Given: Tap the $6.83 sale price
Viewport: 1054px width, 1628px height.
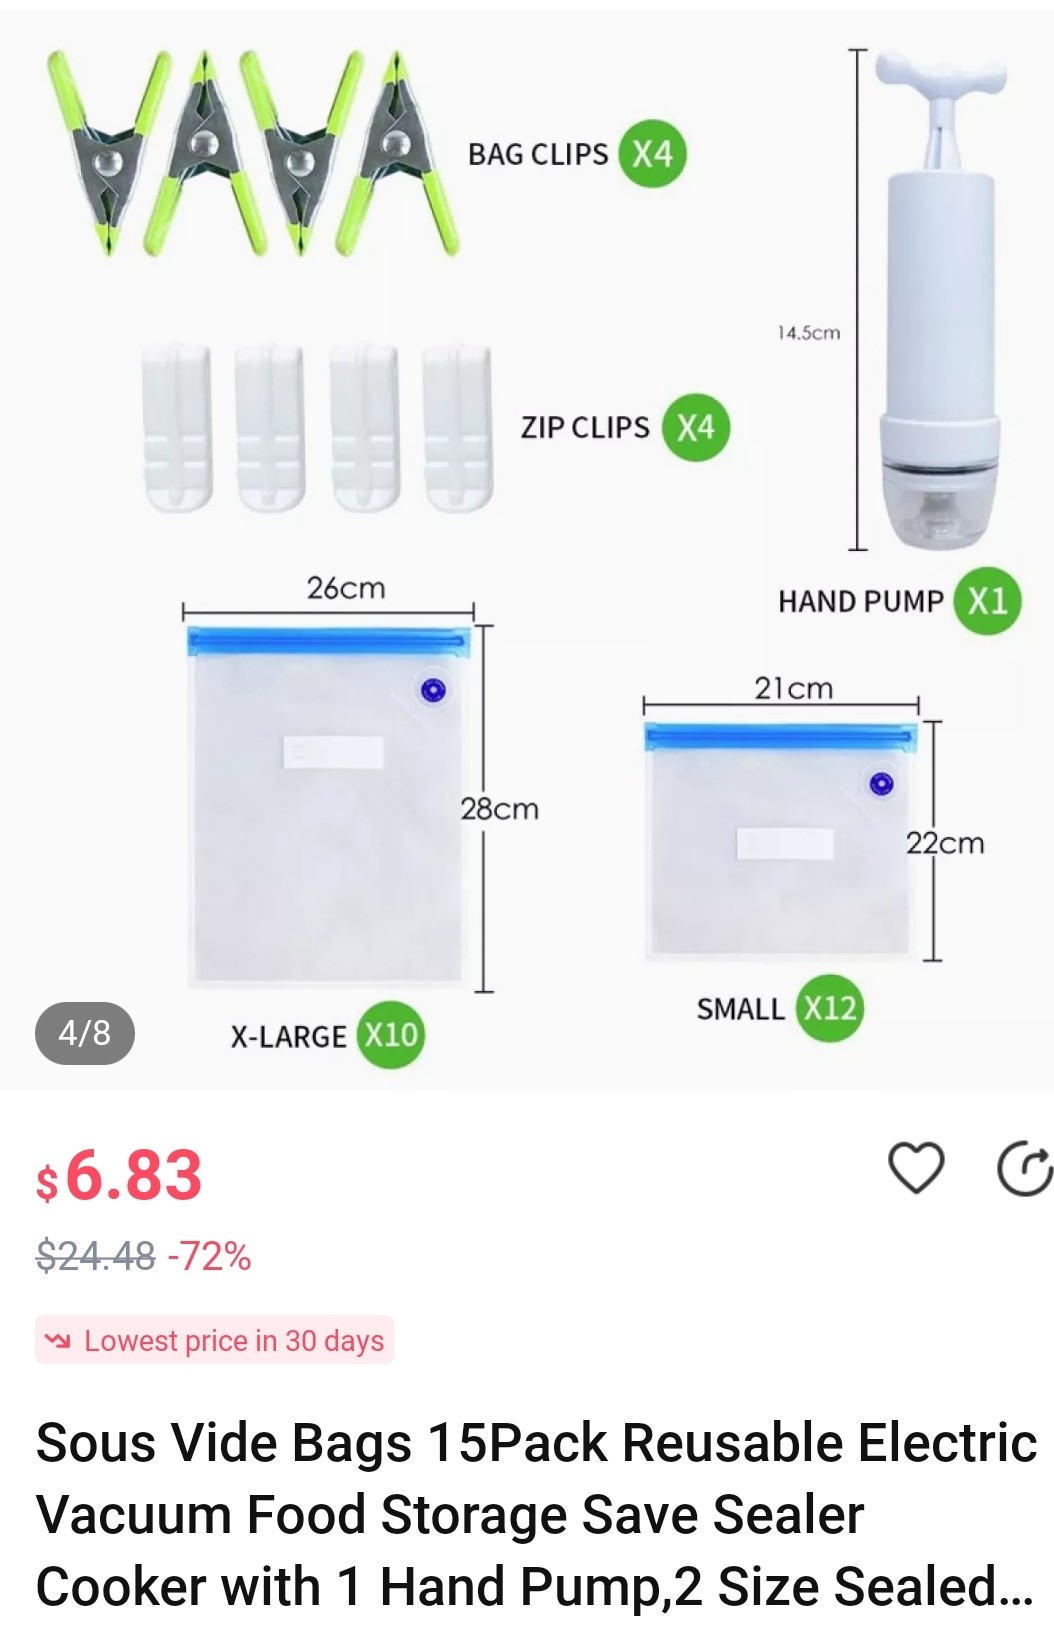Looking at the screenshot, I should (120, 1175).
